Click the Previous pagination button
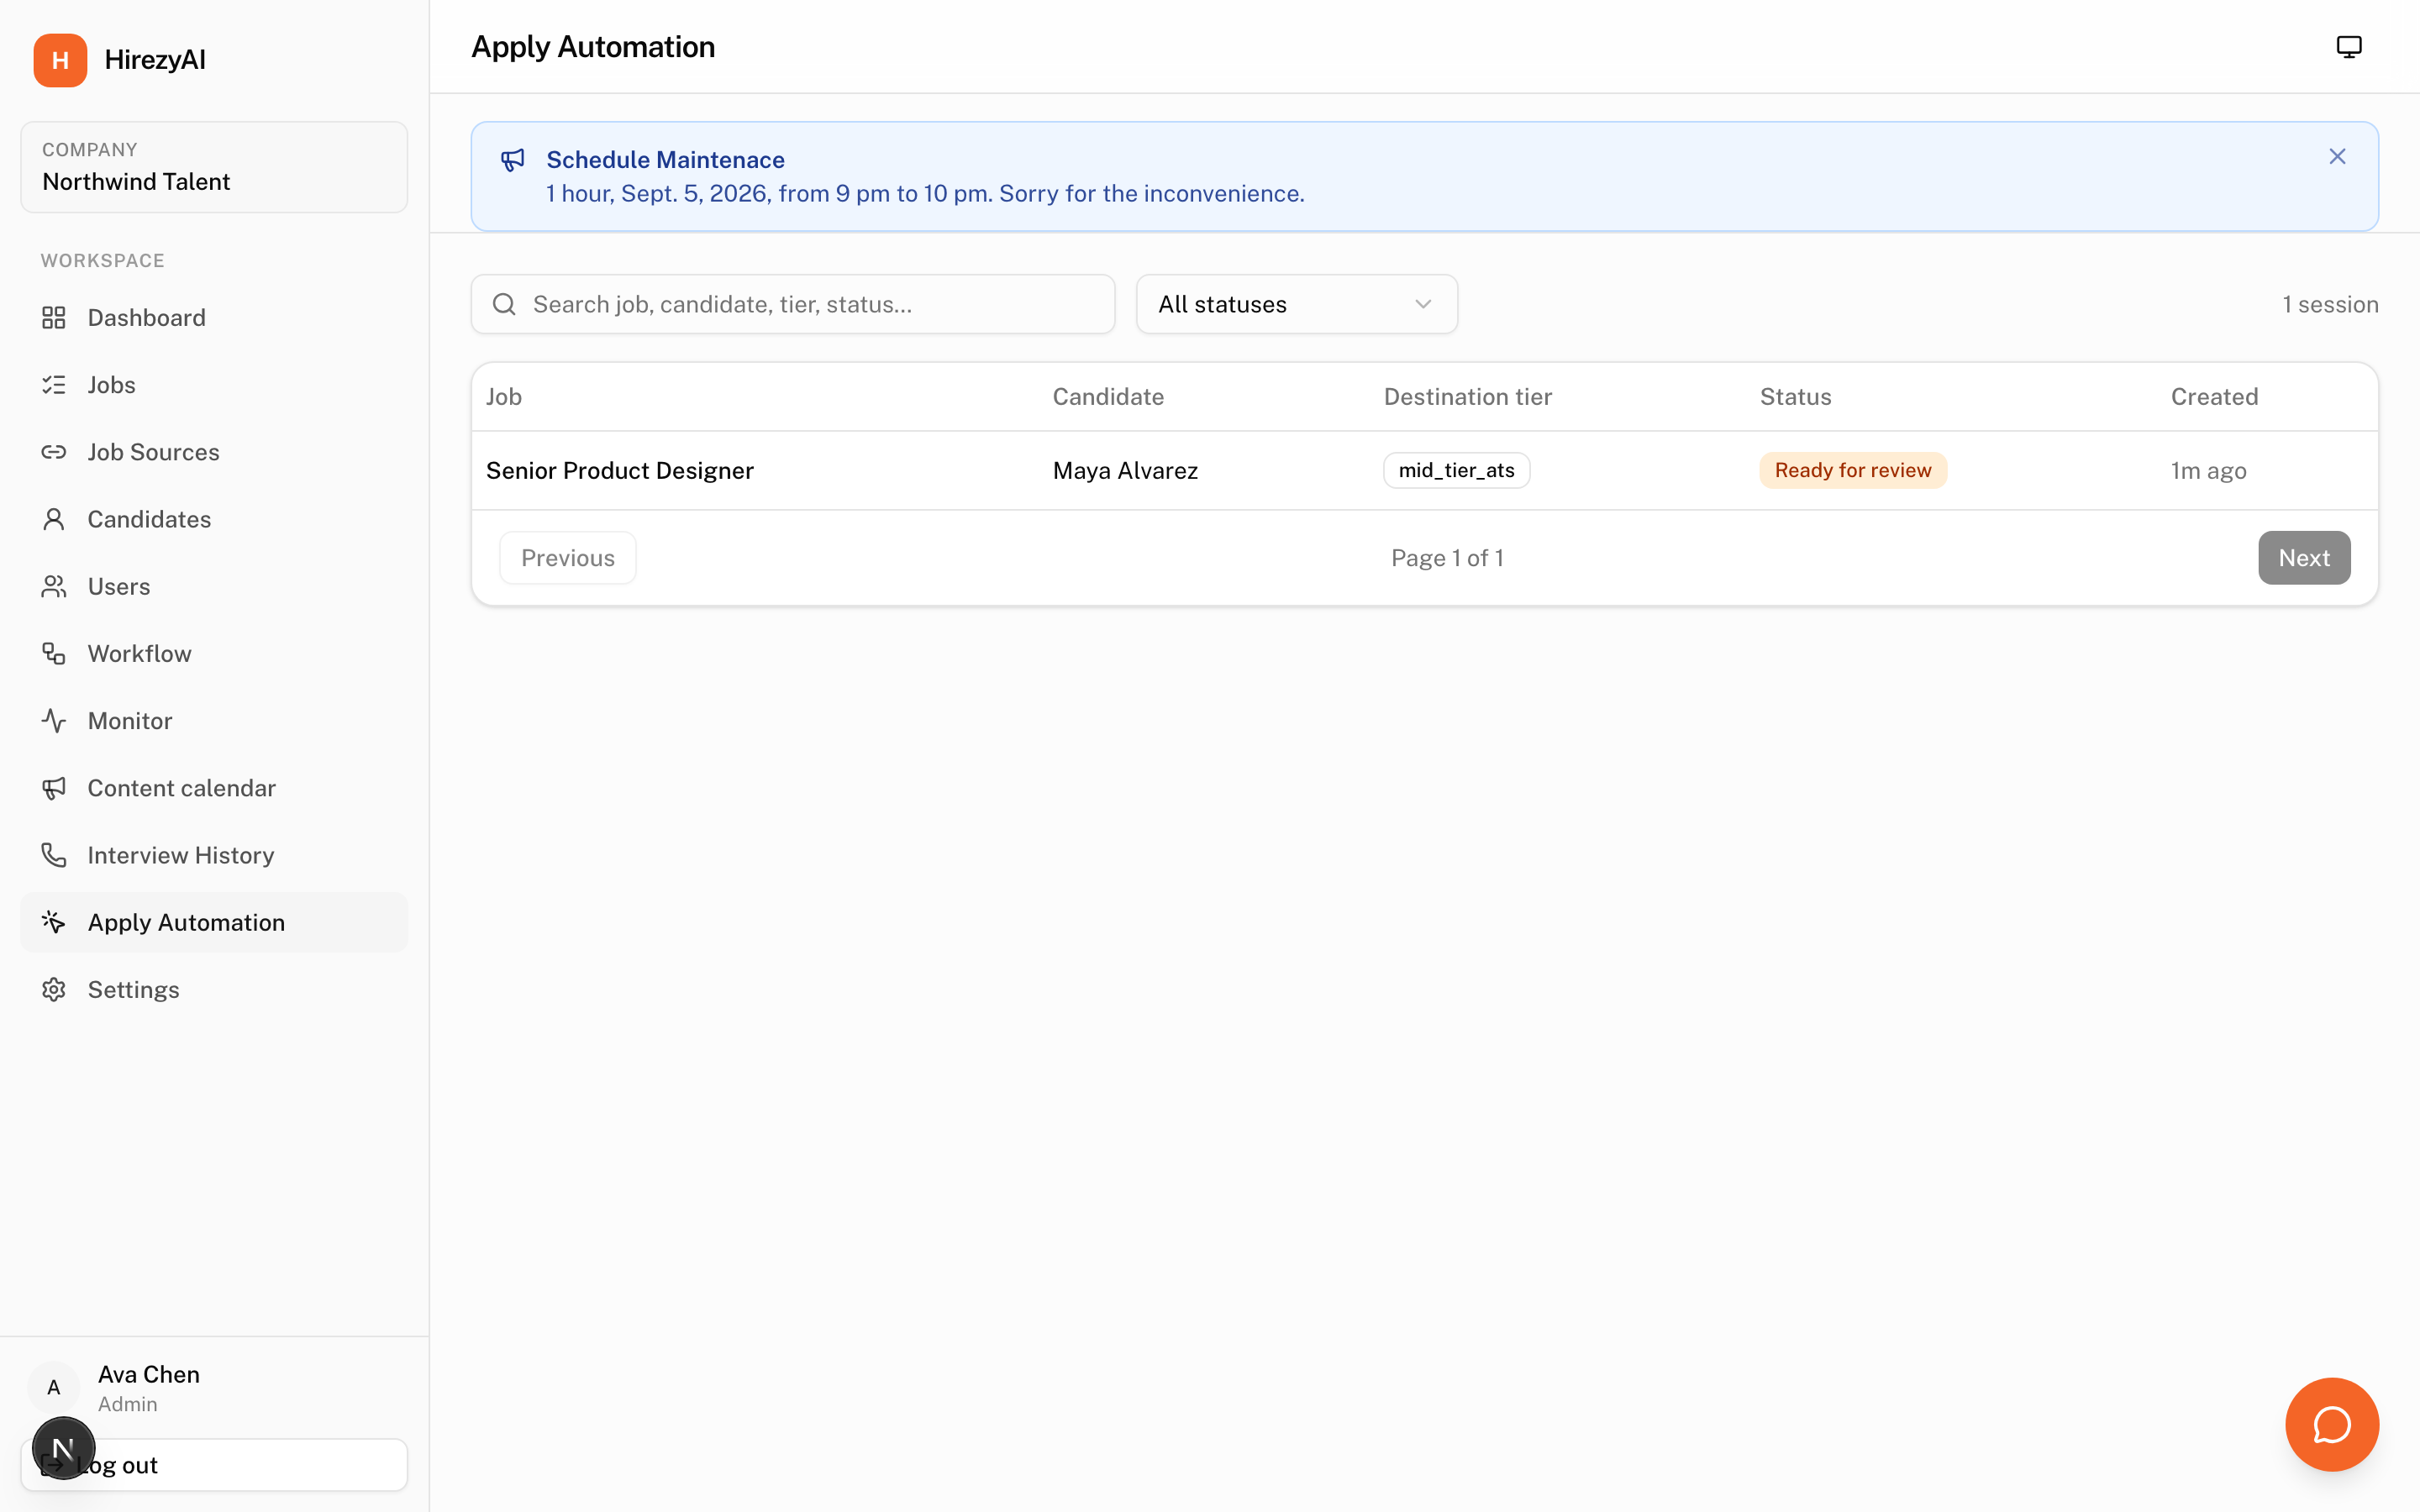The height and width of the screenshot is (1512, 2420). pyautogui.click(x=568, y=558)
